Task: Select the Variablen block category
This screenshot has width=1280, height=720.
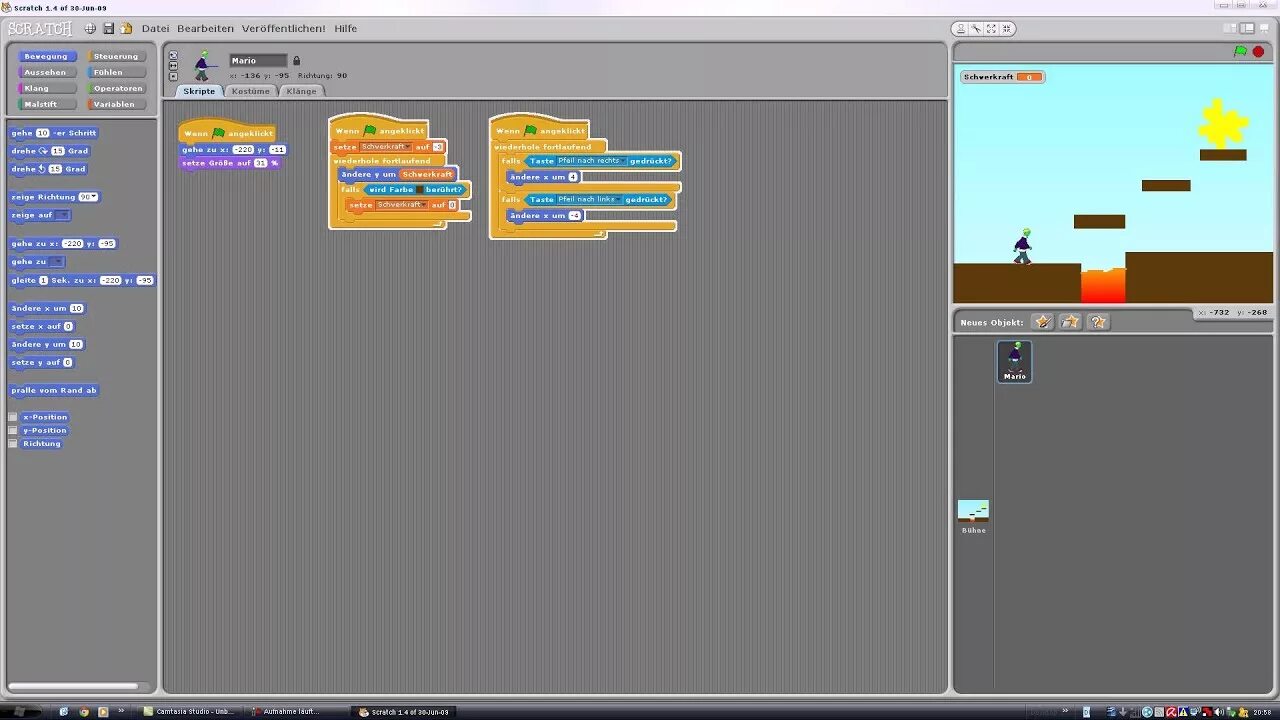Action: 116,104
